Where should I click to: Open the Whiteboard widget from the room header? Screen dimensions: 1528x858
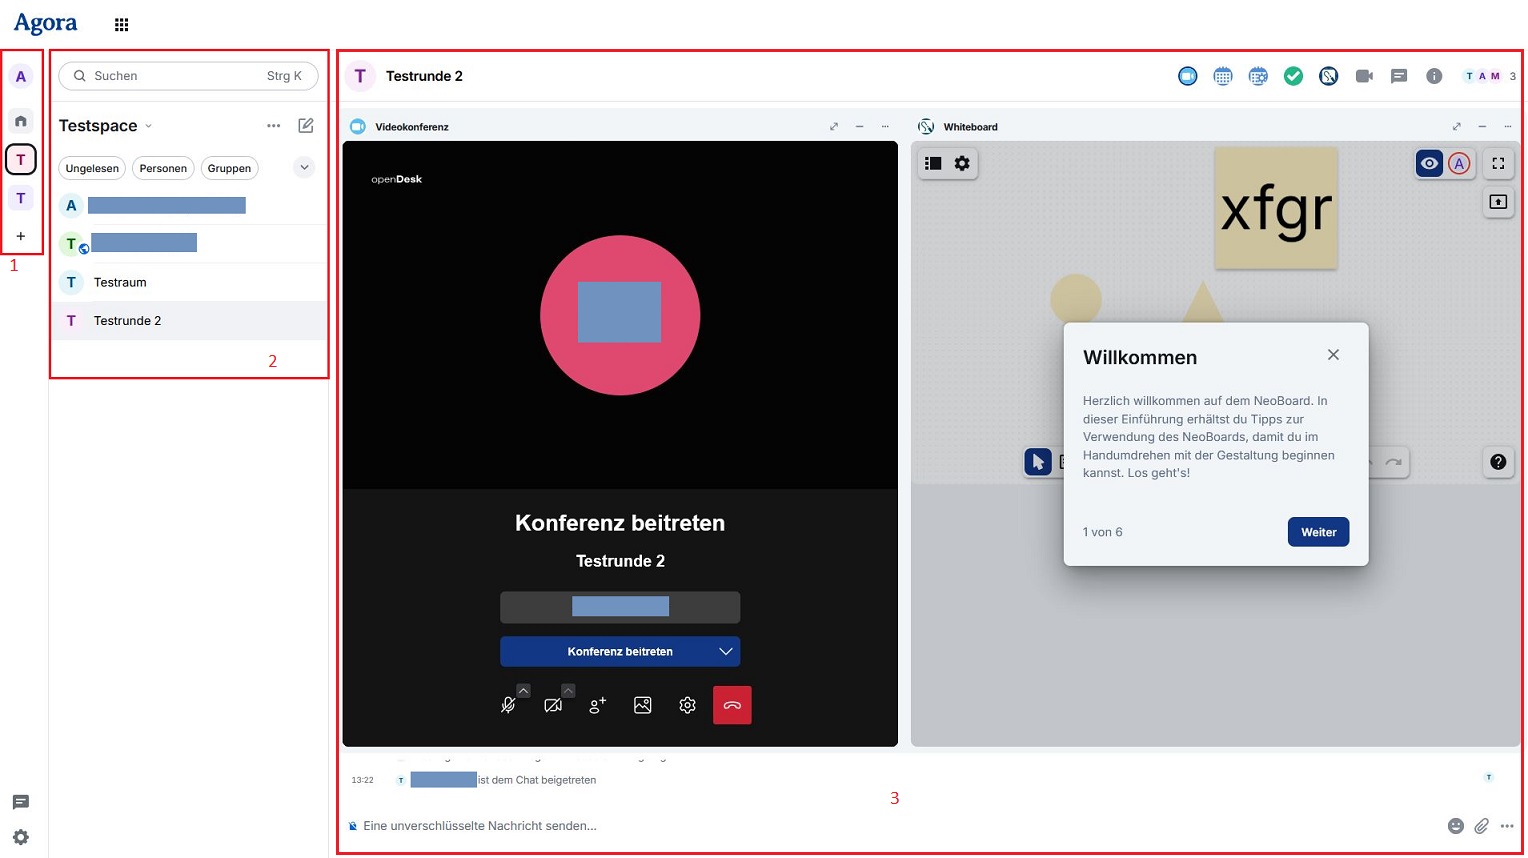(1328, 76)
